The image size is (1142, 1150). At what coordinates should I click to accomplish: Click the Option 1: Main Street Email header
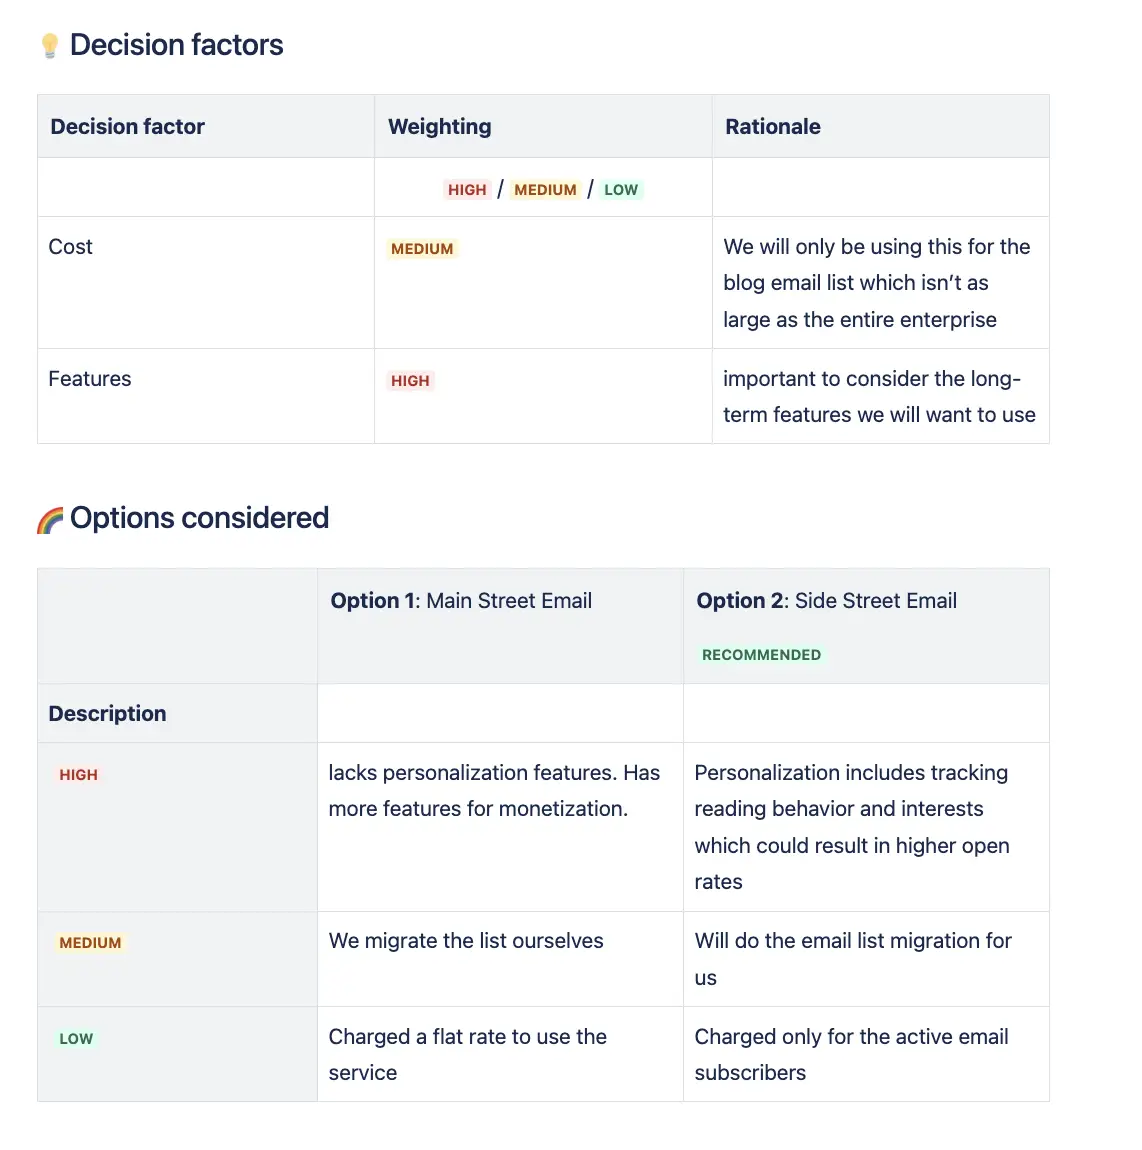click(x=461, y=601)
